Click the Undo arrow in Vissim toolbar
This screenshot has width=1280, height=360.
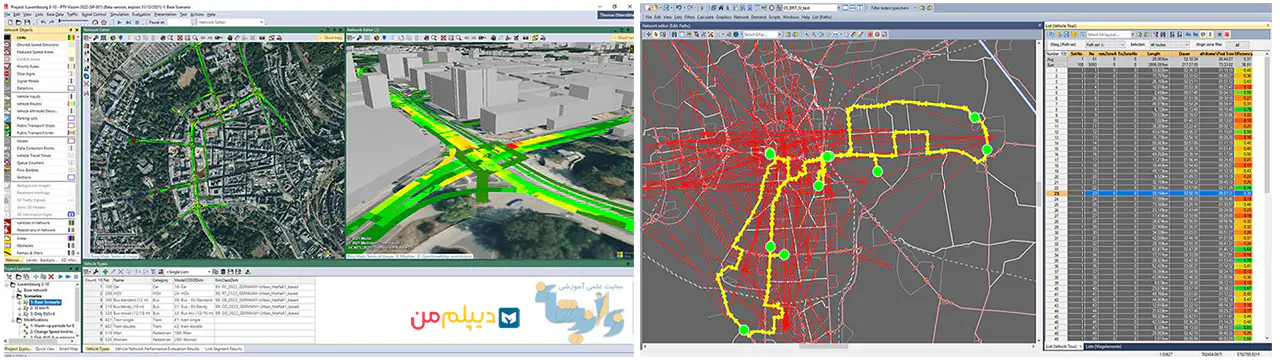click(43, 22)
